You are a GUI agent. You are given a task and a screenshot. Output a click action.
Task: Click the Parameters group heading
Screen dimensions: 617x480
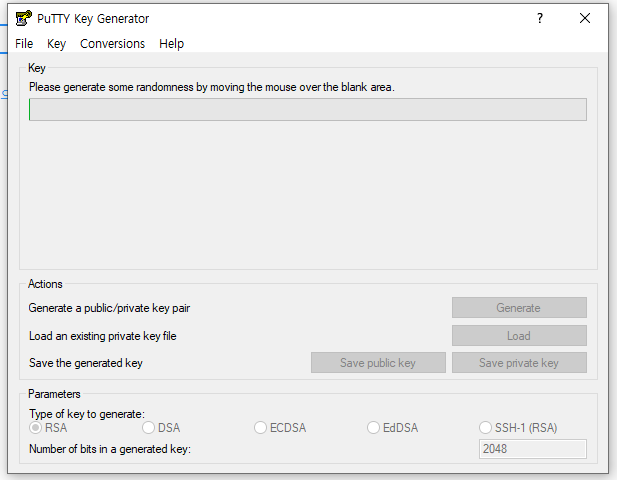click(x=54, y=394)
